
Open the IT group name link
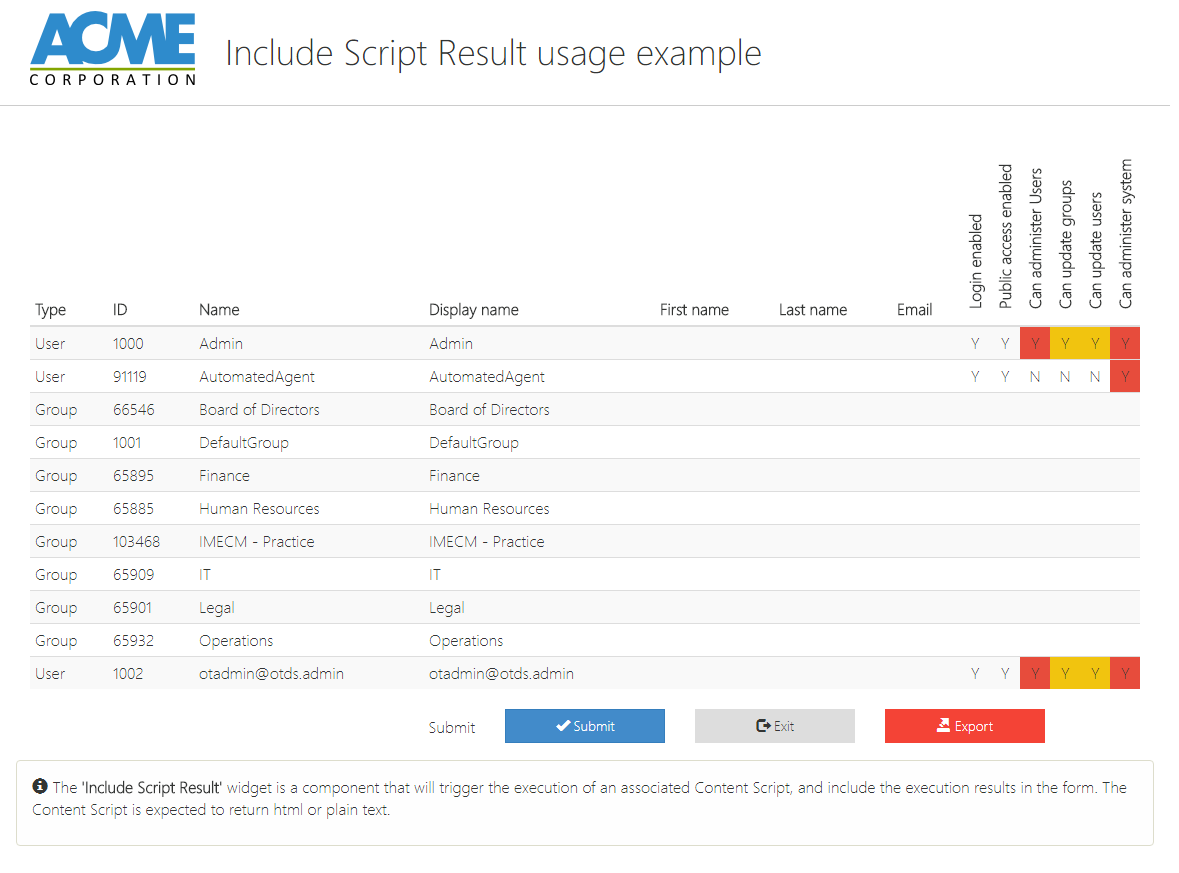pyautogui.click(x=205, y=575)
